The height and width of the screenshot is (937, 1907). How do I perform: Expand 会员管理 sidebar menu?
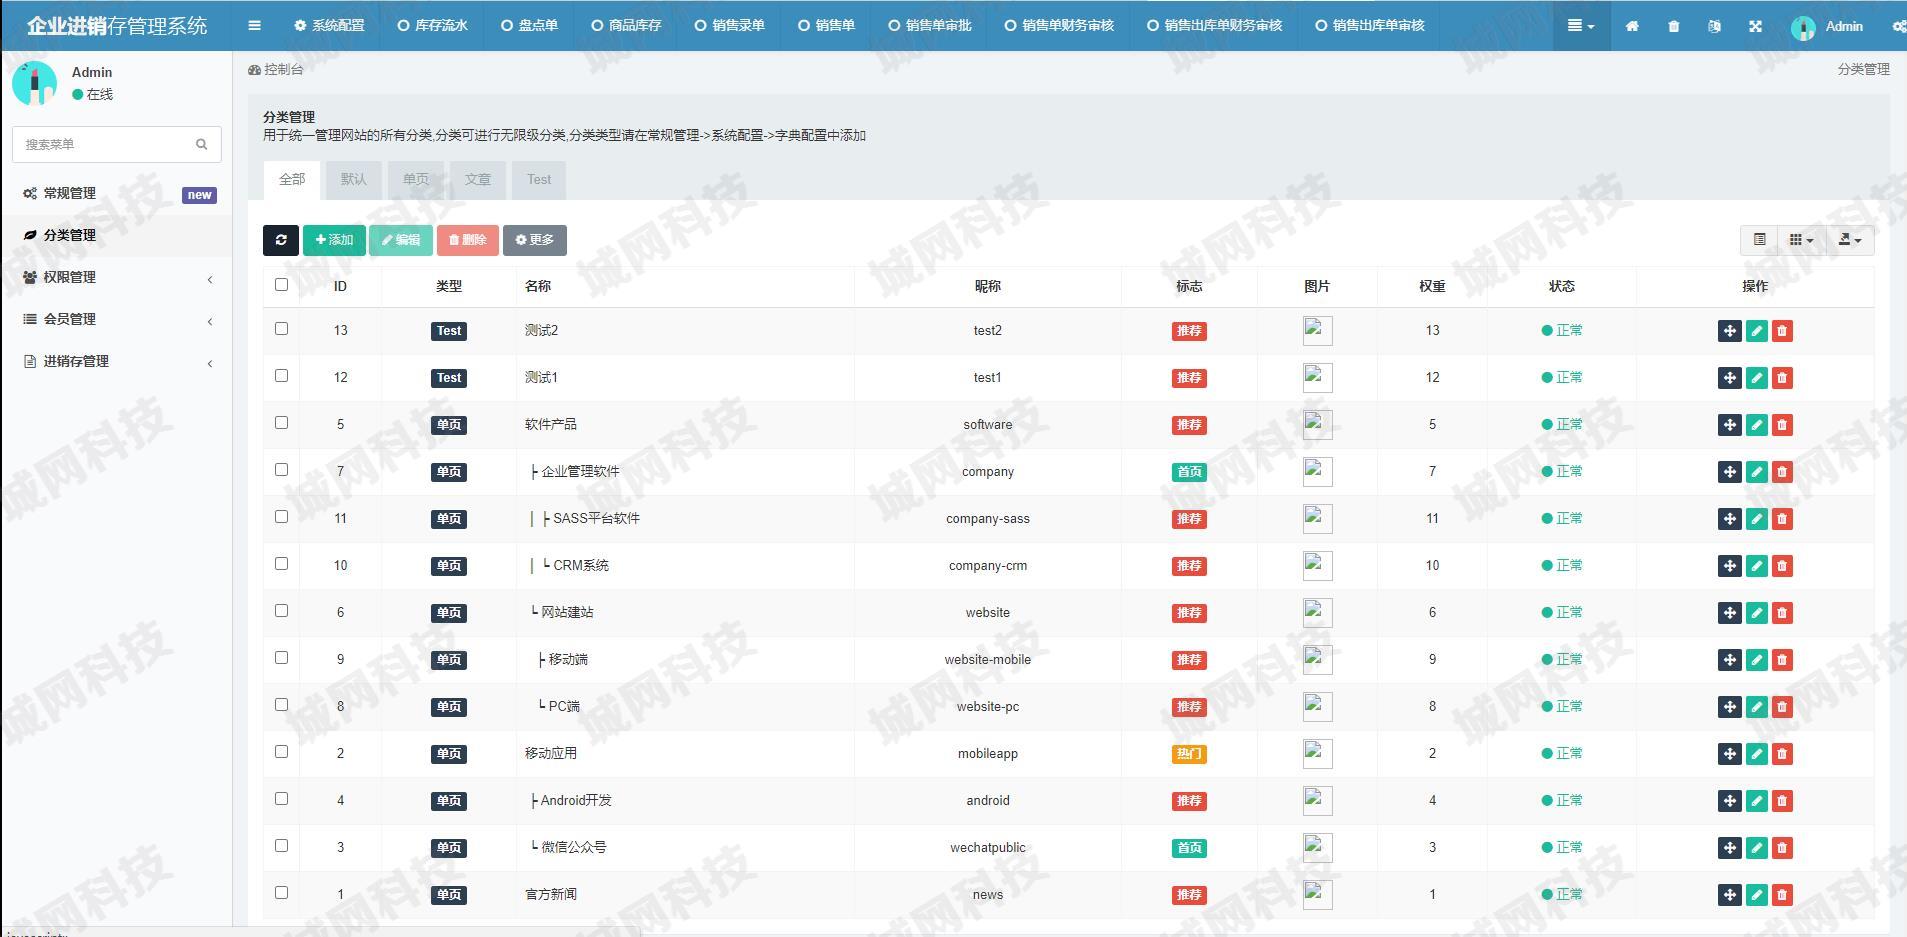116,320
